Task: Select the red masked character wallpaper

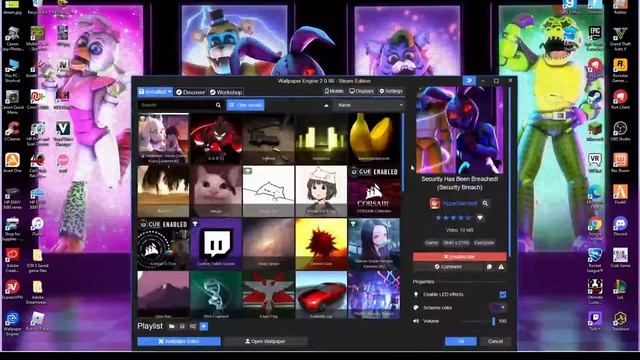Action: [216, 138]
